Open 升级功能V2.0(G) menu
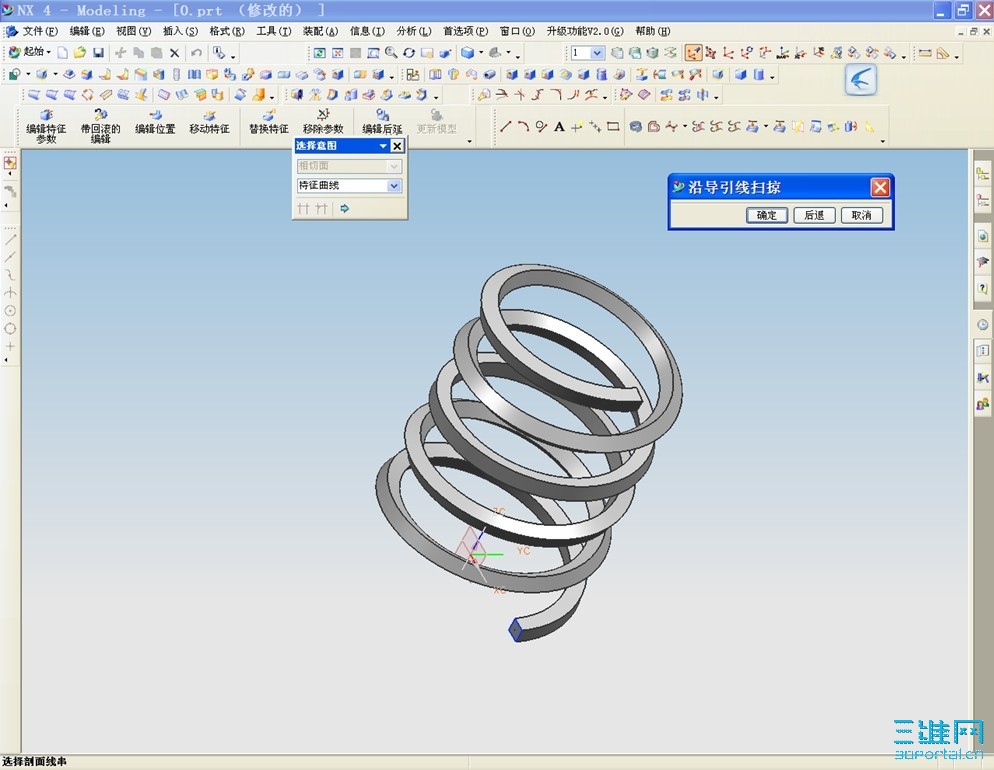Image resolution: width=994 pixels, height=770 pixels. tap(585, 31)
